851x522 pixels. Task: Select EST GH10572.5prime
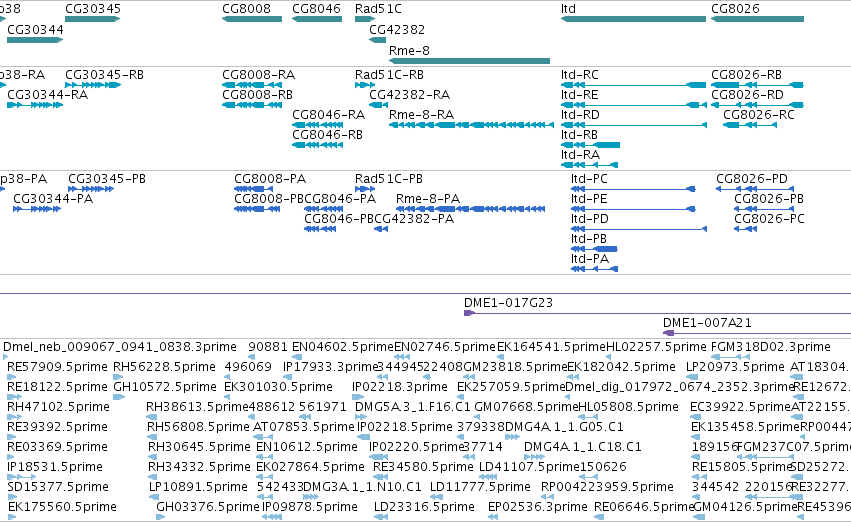point(119,397)
